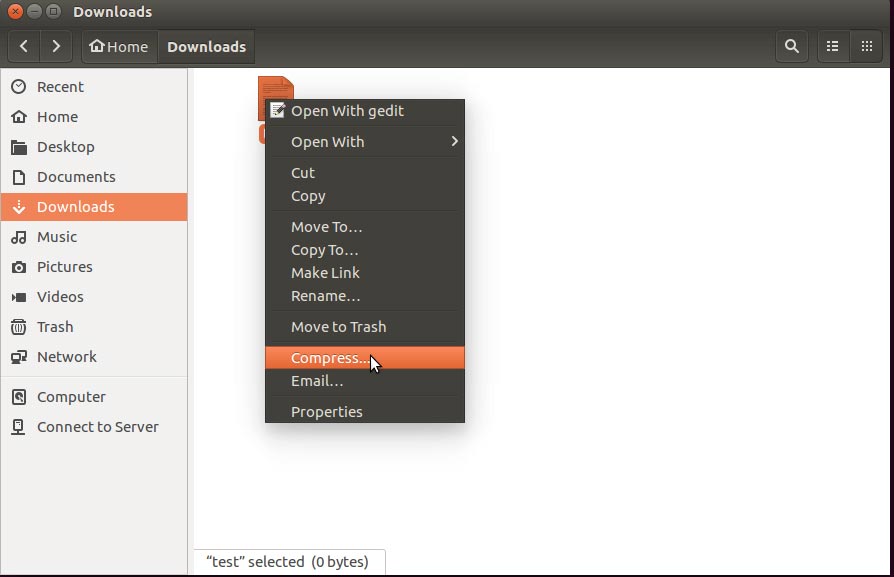The height and width of the screenshot is (577, 894).
Task: Click the Home house icon in sidebar
Action: tap(19, 117)
